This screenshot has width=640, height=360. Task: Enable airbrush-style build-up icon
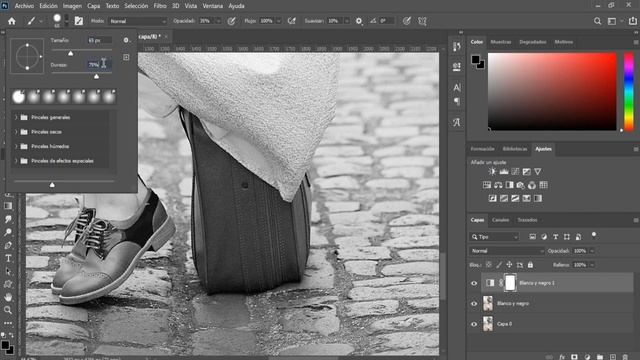tap(291, 21)
